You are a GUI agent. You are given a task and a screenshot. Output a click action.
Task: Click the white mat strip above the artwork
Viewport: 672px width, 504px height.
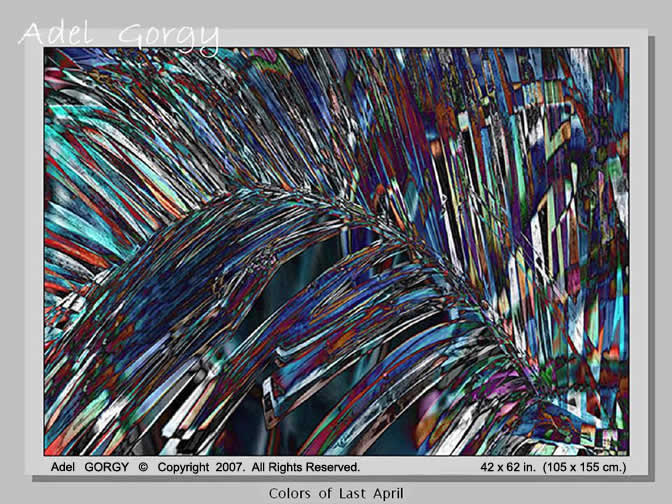click(400, 37)
